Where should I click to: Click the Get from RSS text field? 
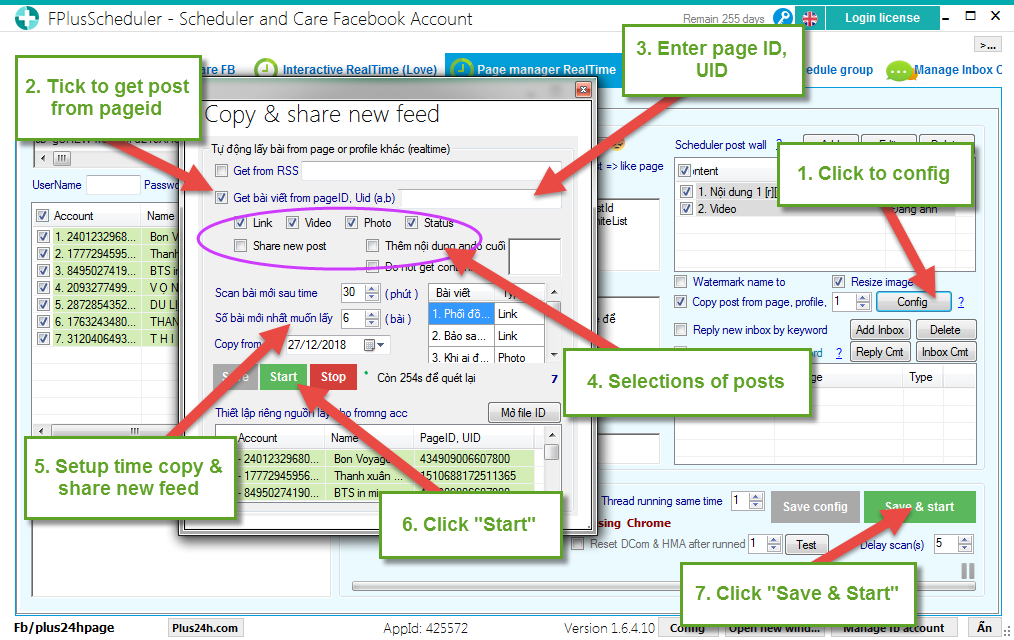coord(431,171)
